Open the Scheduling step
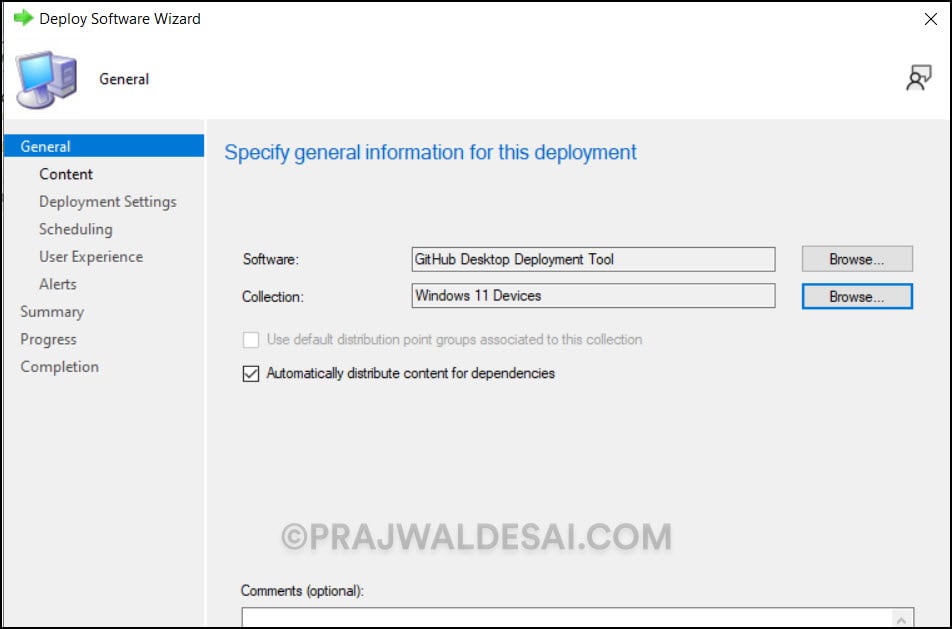 (75, 230)
